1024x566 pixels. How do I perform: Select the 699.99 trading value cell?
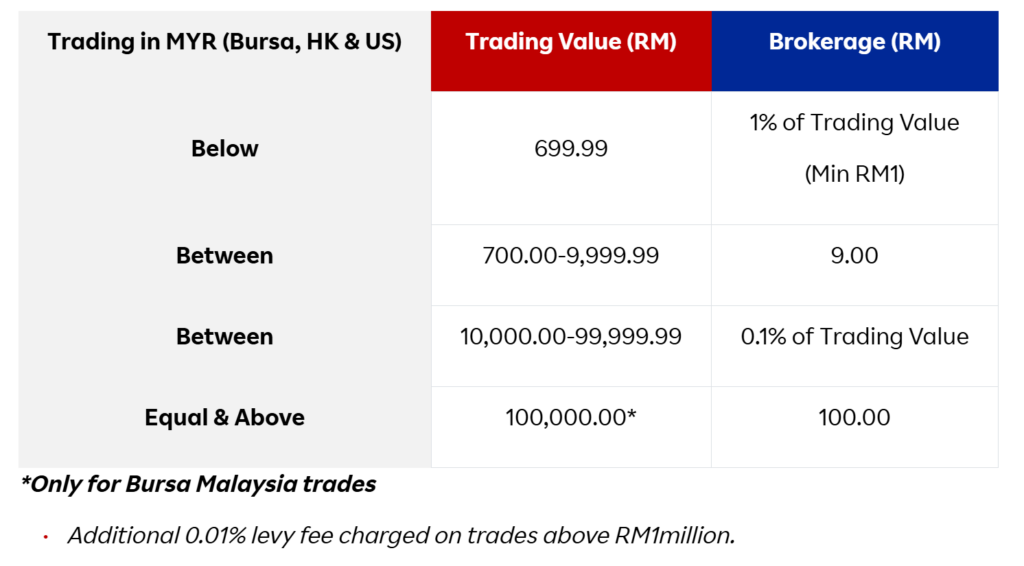(570, 148)
